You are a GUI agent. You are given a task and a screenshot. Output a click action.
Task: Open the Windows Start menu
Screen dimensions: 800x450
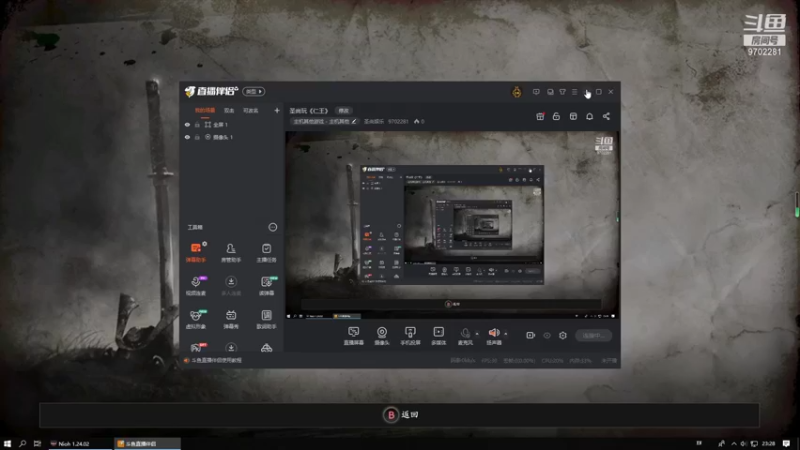tap(7, 443)
